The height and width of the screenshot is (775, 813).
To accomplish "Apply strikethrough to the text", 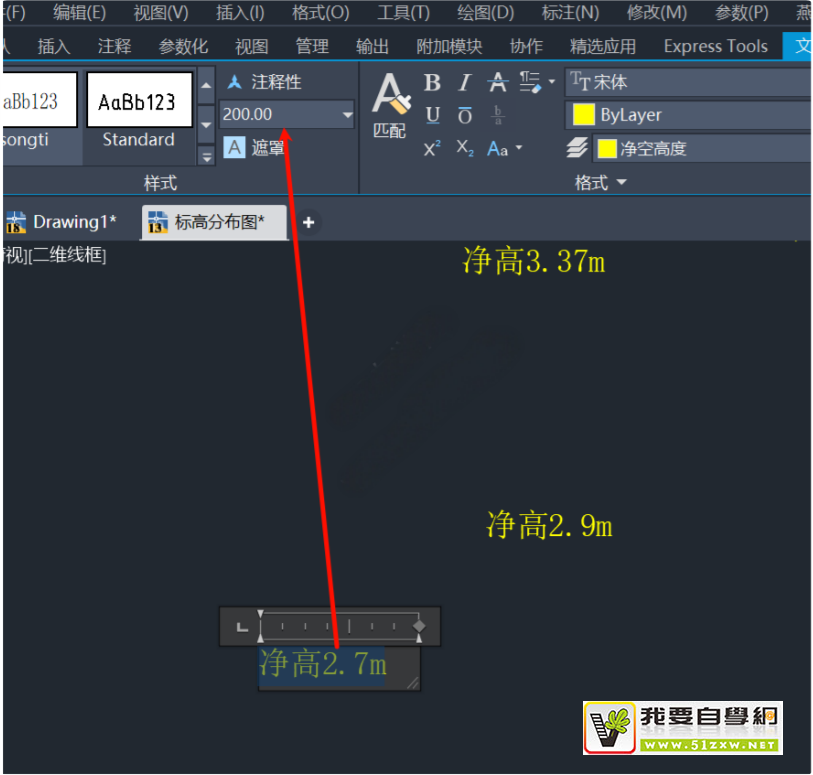I will 497,83.
